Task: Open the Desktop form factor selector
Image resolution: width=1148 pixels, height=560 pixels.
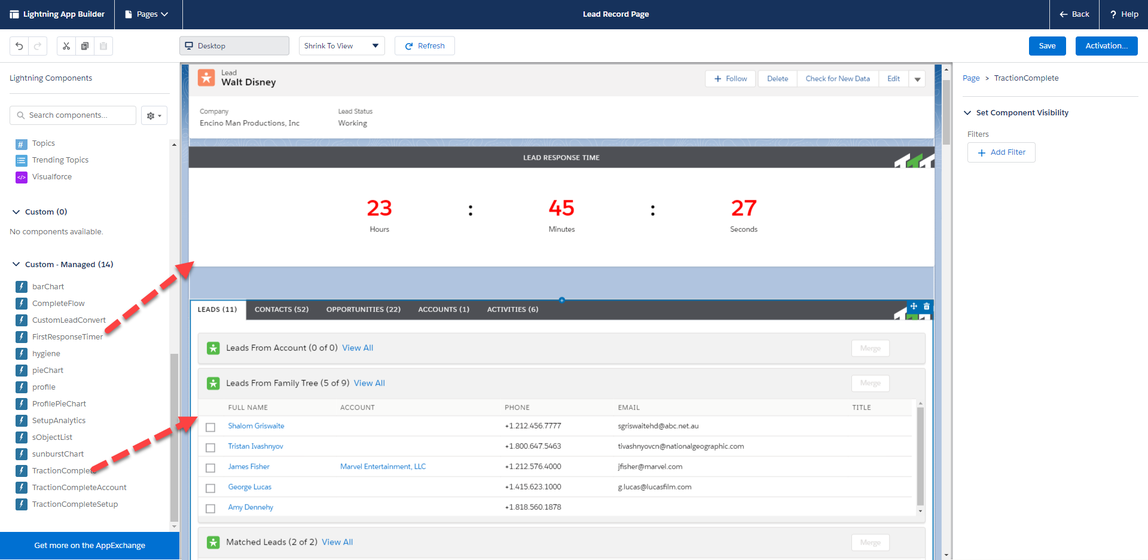Action: click(x=234, y=46)
